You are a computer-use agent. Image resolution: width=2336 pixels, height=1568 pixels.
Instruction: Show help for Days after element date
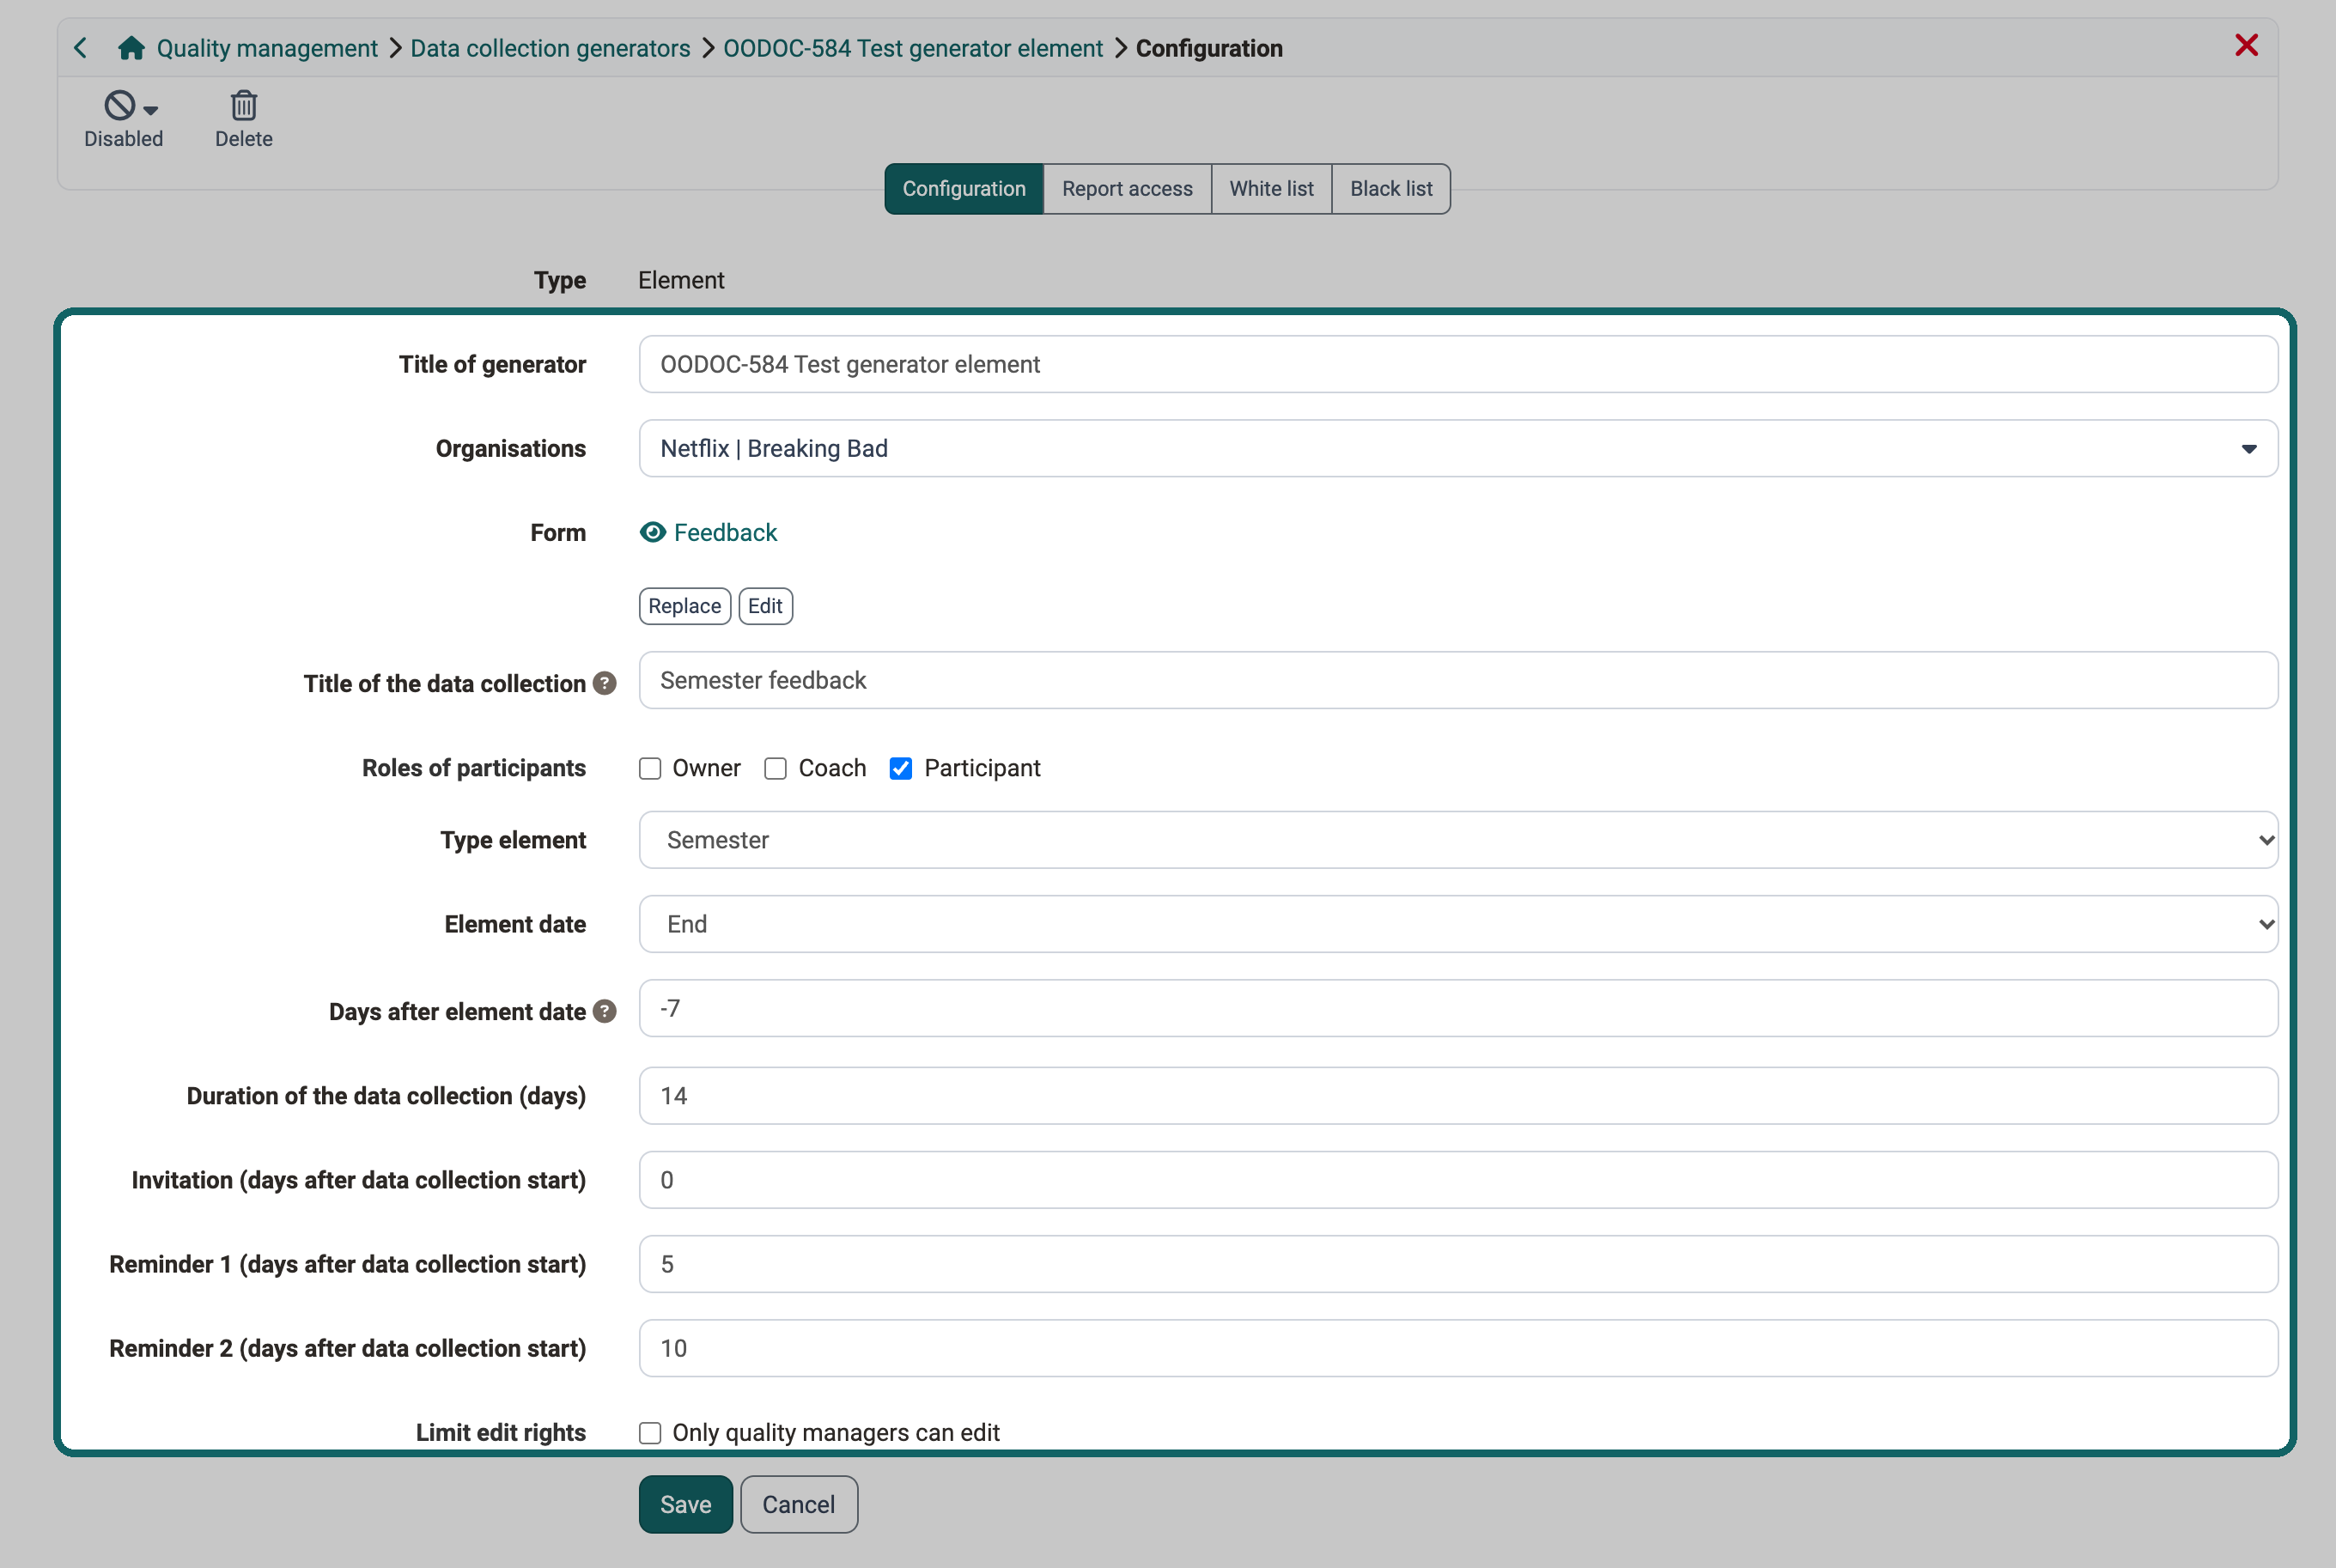(x=604, y=1011)
